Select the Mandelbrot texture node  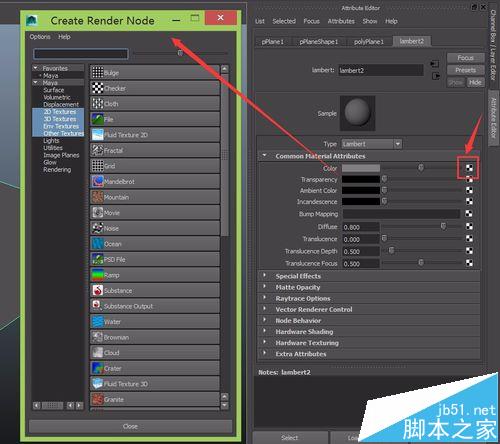coord(155,181)
